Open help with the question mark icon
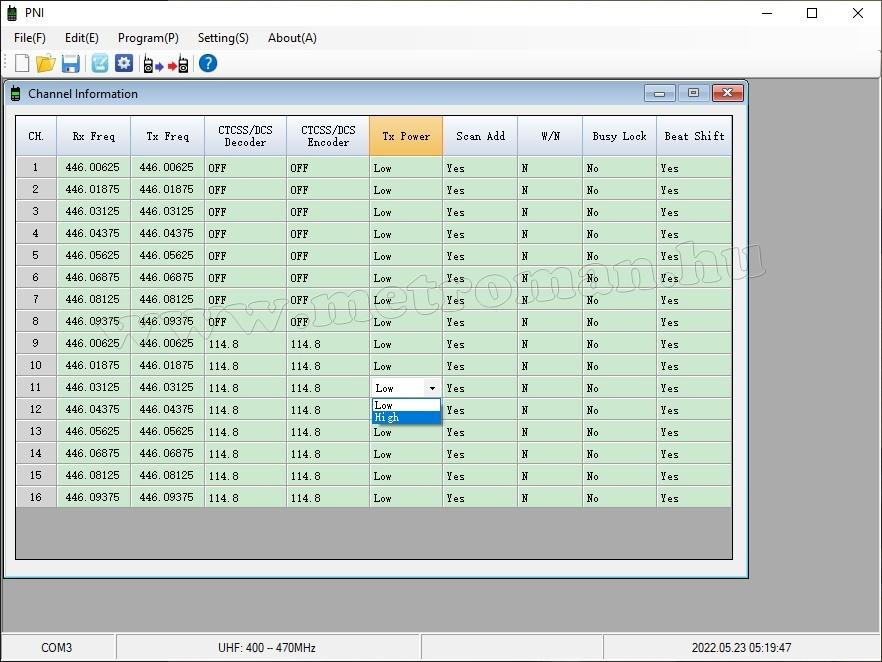Image resolution: width=882 pixels, height=662 pixels. point(208,64)
